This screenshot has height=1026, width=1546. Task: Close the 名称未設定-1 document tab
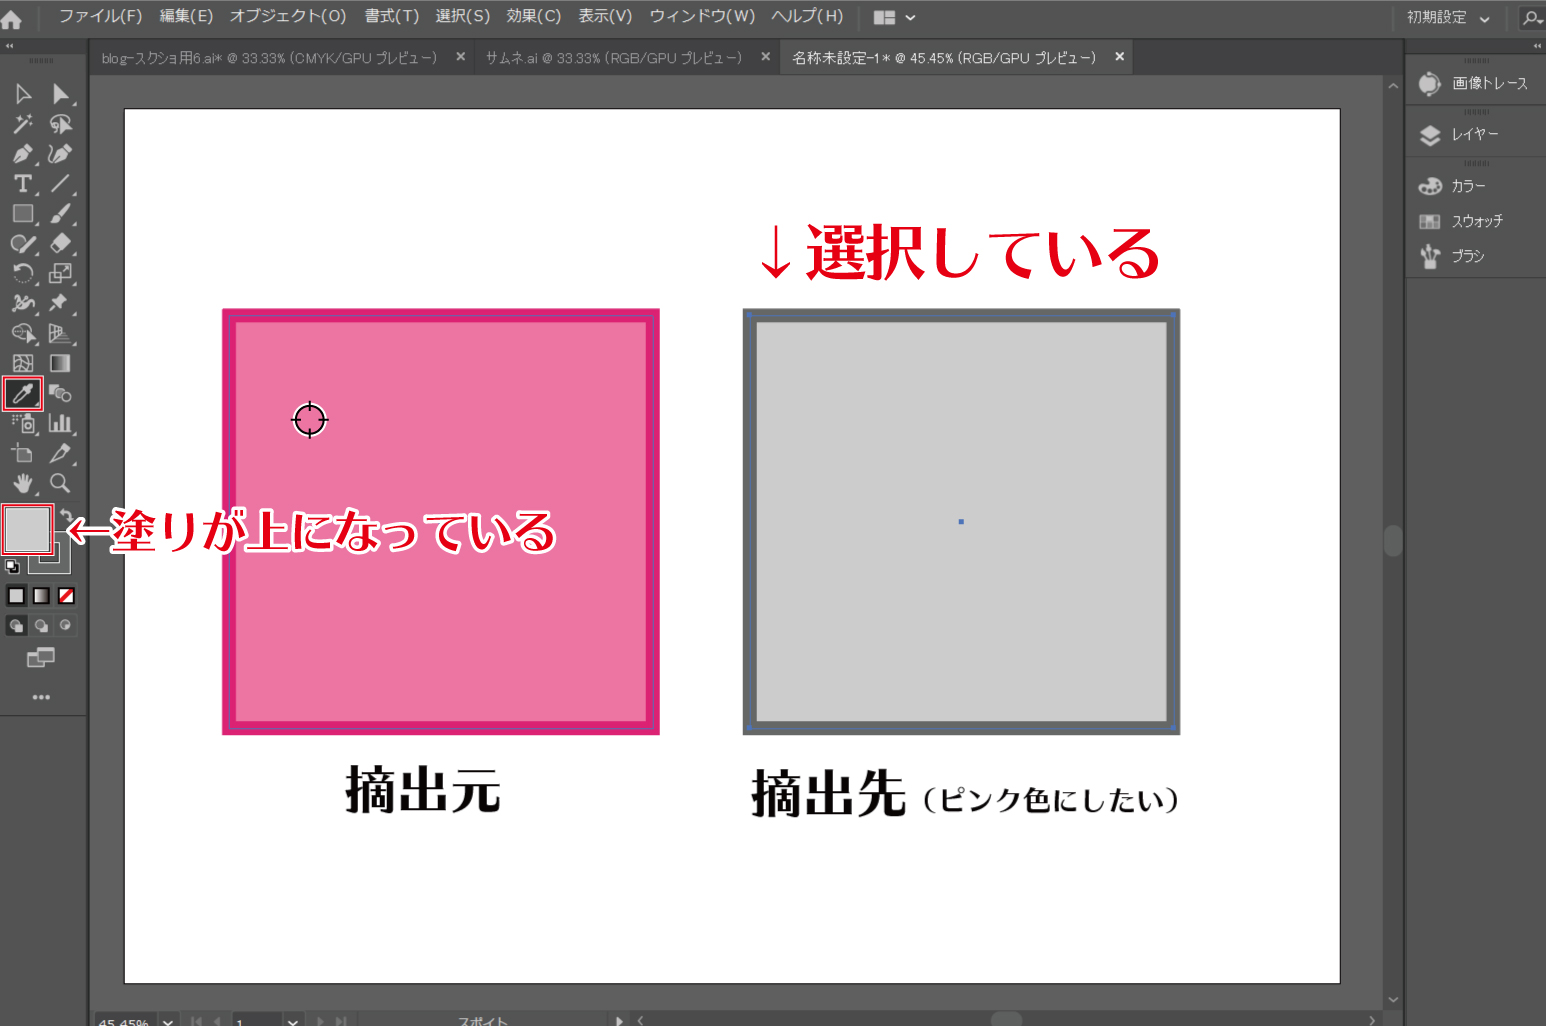(x=1120, y=57)
